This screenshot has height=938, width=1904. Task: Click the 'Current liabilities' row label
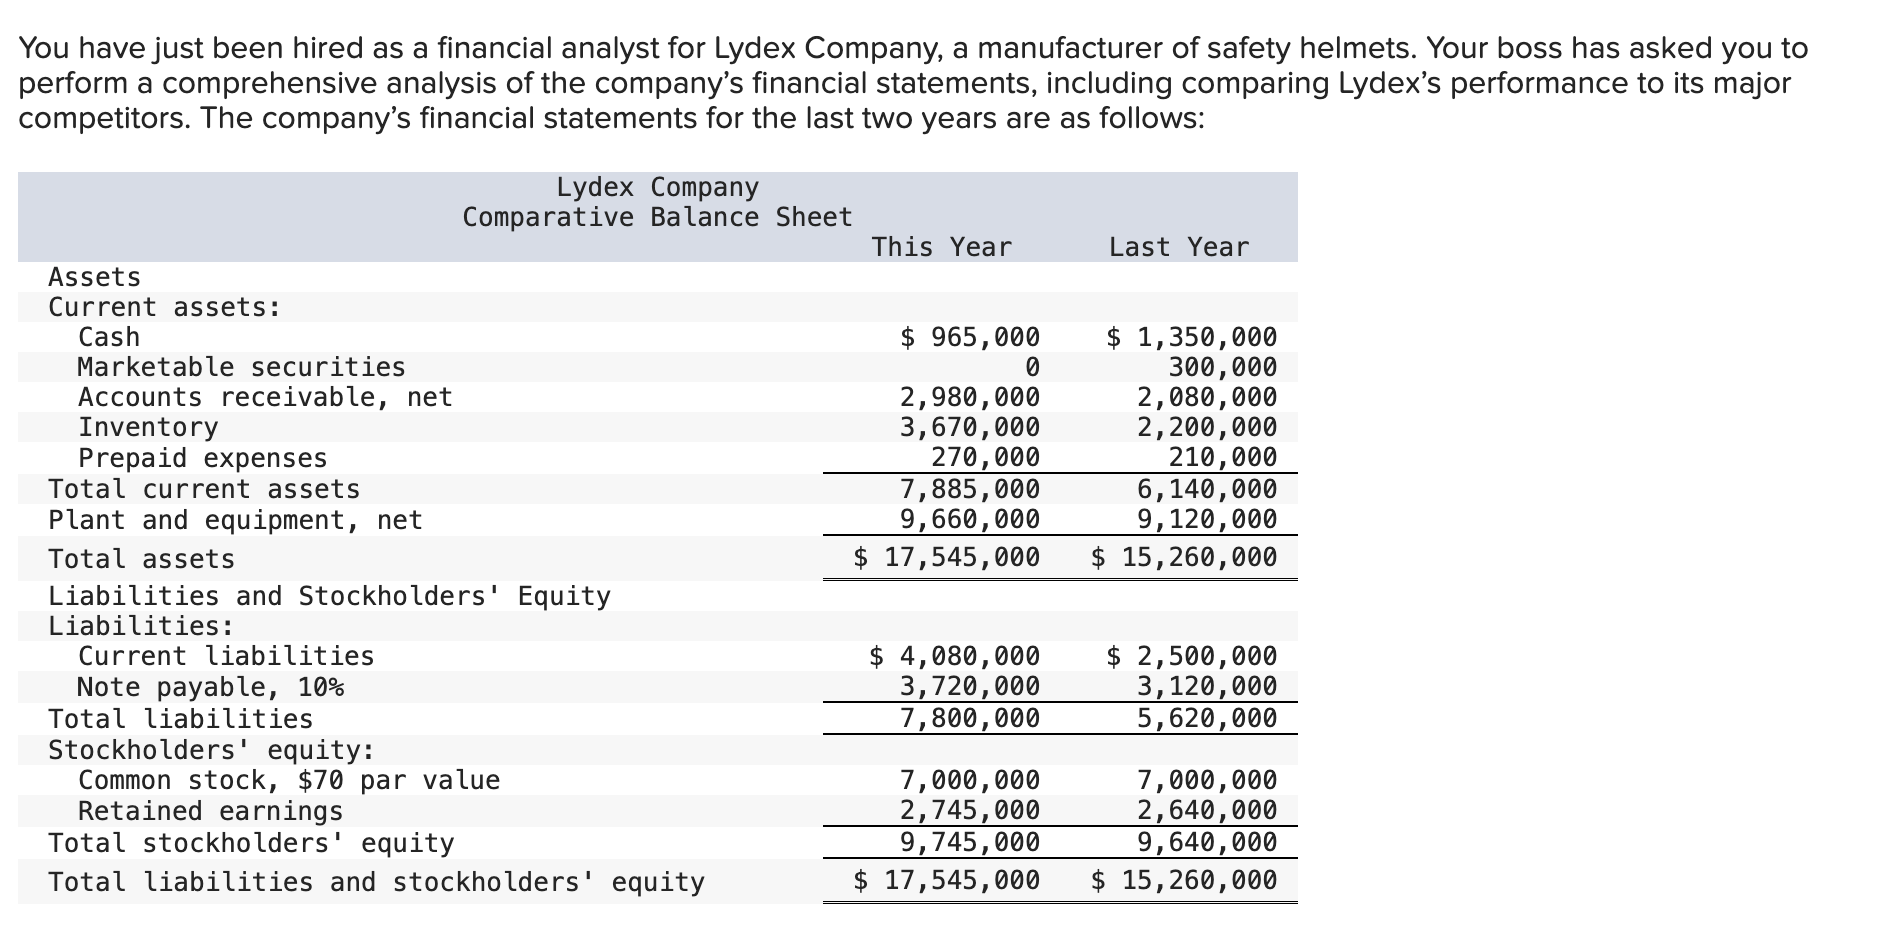pos(226,656)
